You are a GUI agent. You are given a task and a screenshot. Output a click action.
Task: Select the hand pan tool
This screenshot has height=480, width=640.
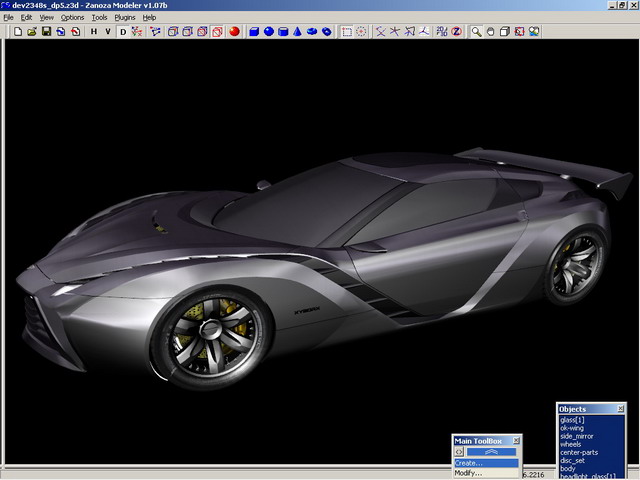click(x=491, y=32)
